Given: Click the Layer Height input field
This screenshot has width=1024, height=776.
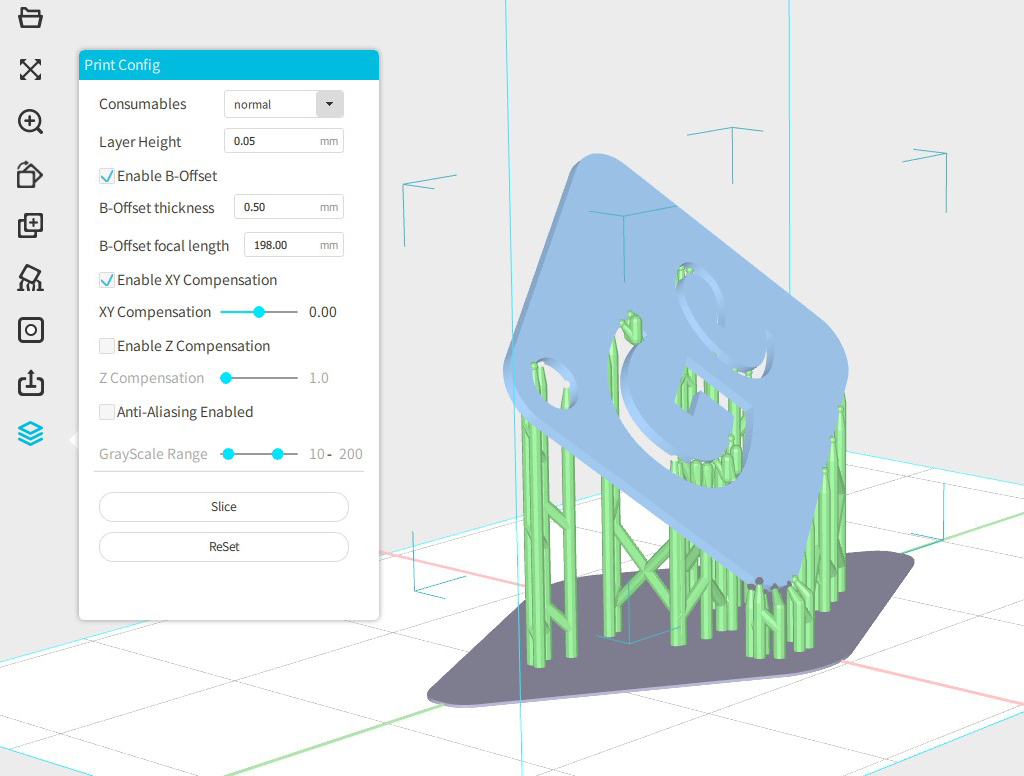Looking at the screenshot, I should click(x=272, y=141).
